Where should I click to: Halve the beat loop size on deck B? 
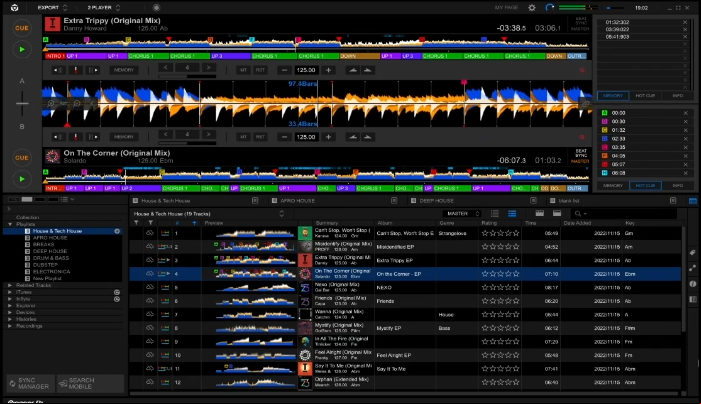point(166,134)
